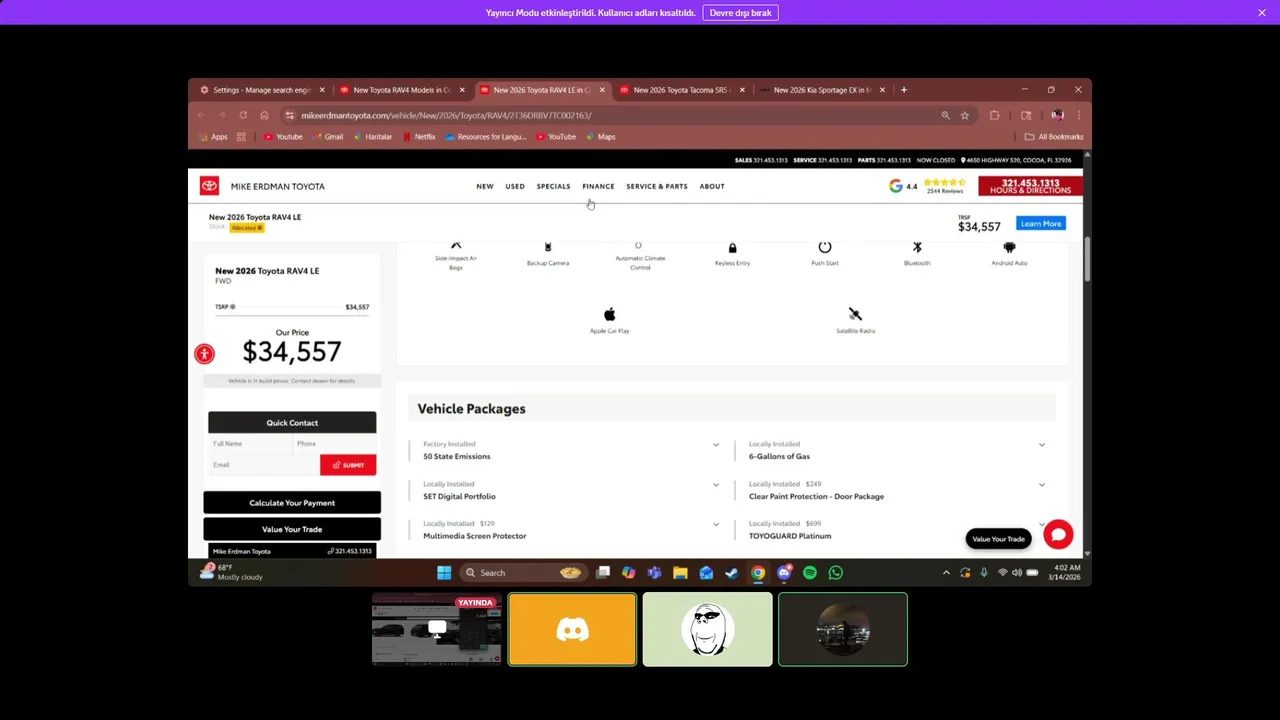Click the red Hours & Directions button

tap(1030, 186)
